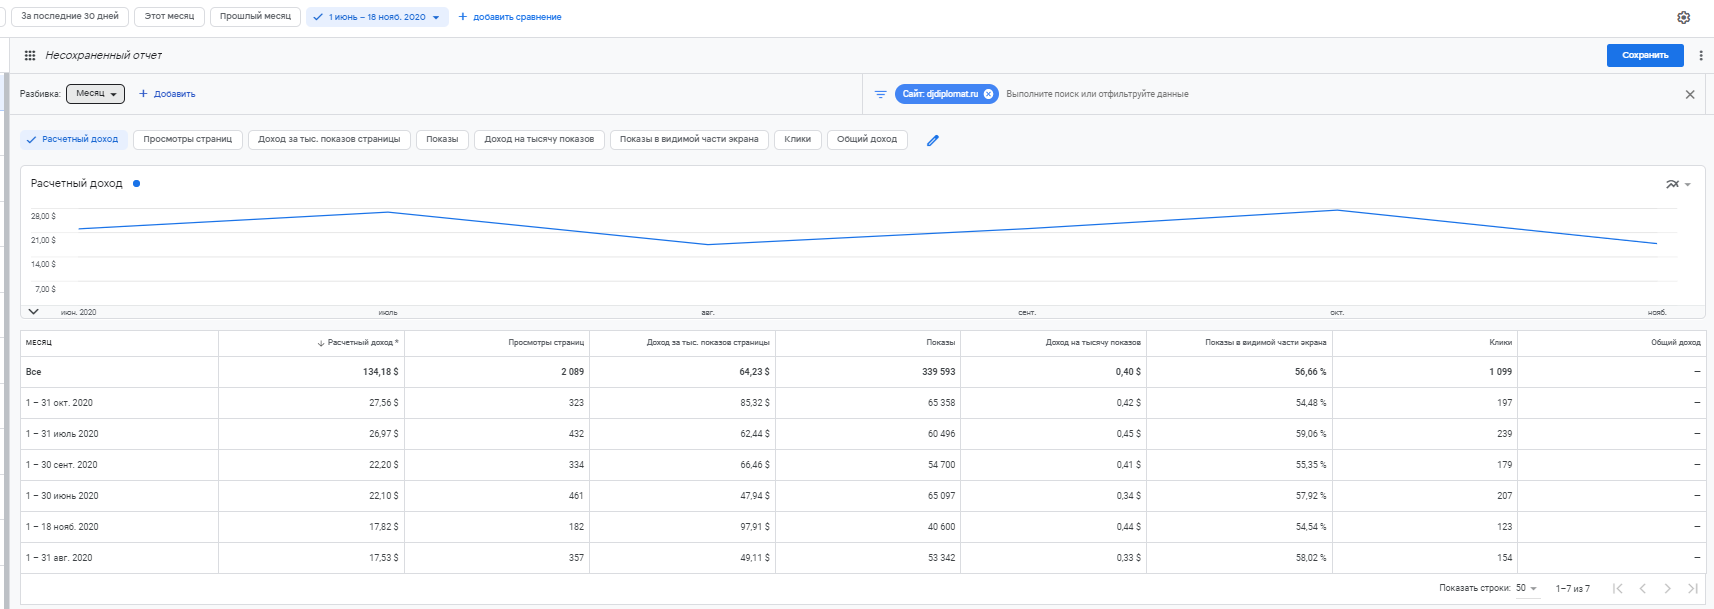Image resolution: width=1714 pixels, height=609 pixels.
Task: Go to next page of table rows
Action: pyautogui.click(x=1667, y=588)
